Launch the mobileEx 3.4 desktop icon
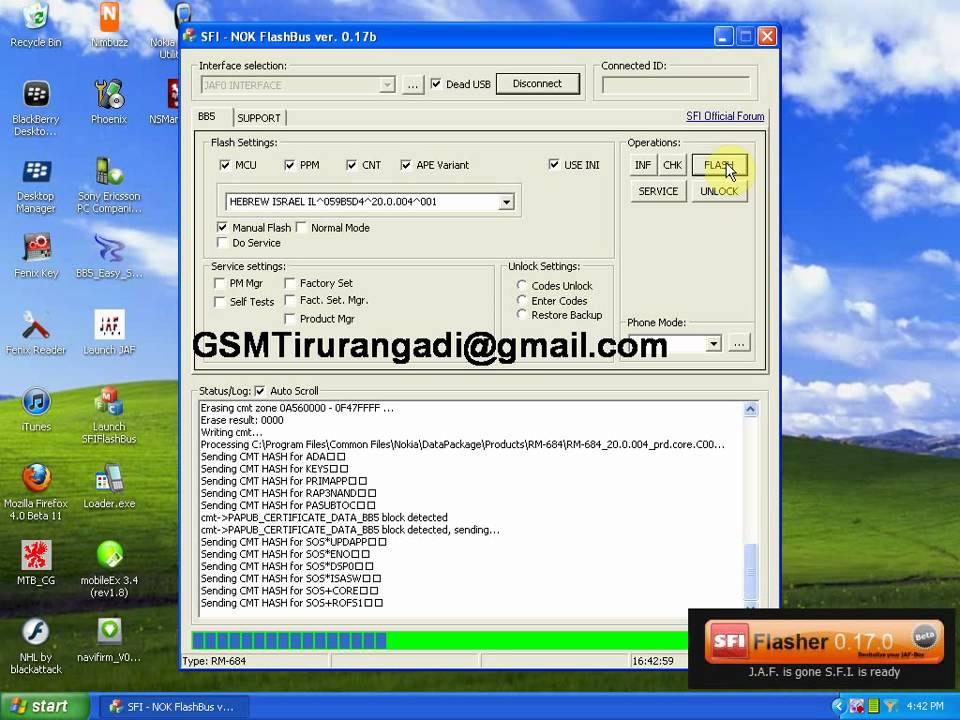The height and width of the screenshot is (720, 960). [x=109, y=569]
